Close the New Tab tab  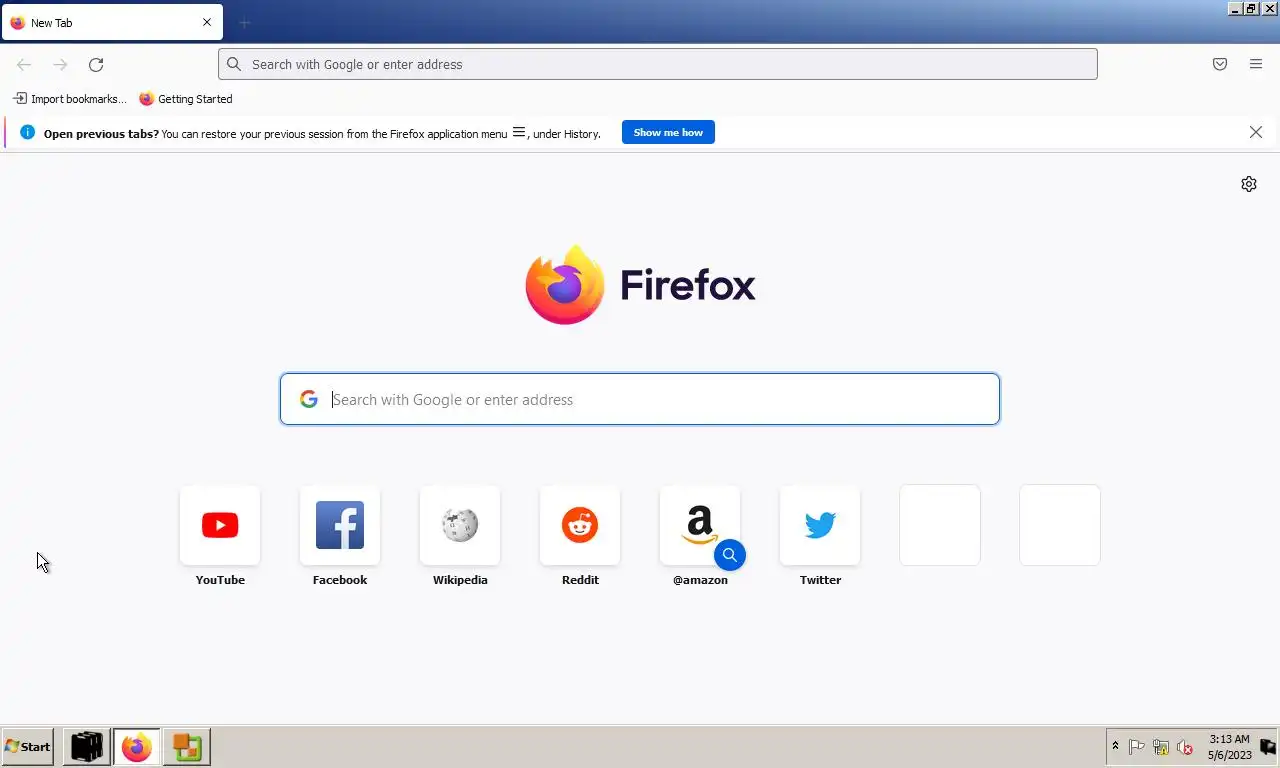(x=207, y=22)
